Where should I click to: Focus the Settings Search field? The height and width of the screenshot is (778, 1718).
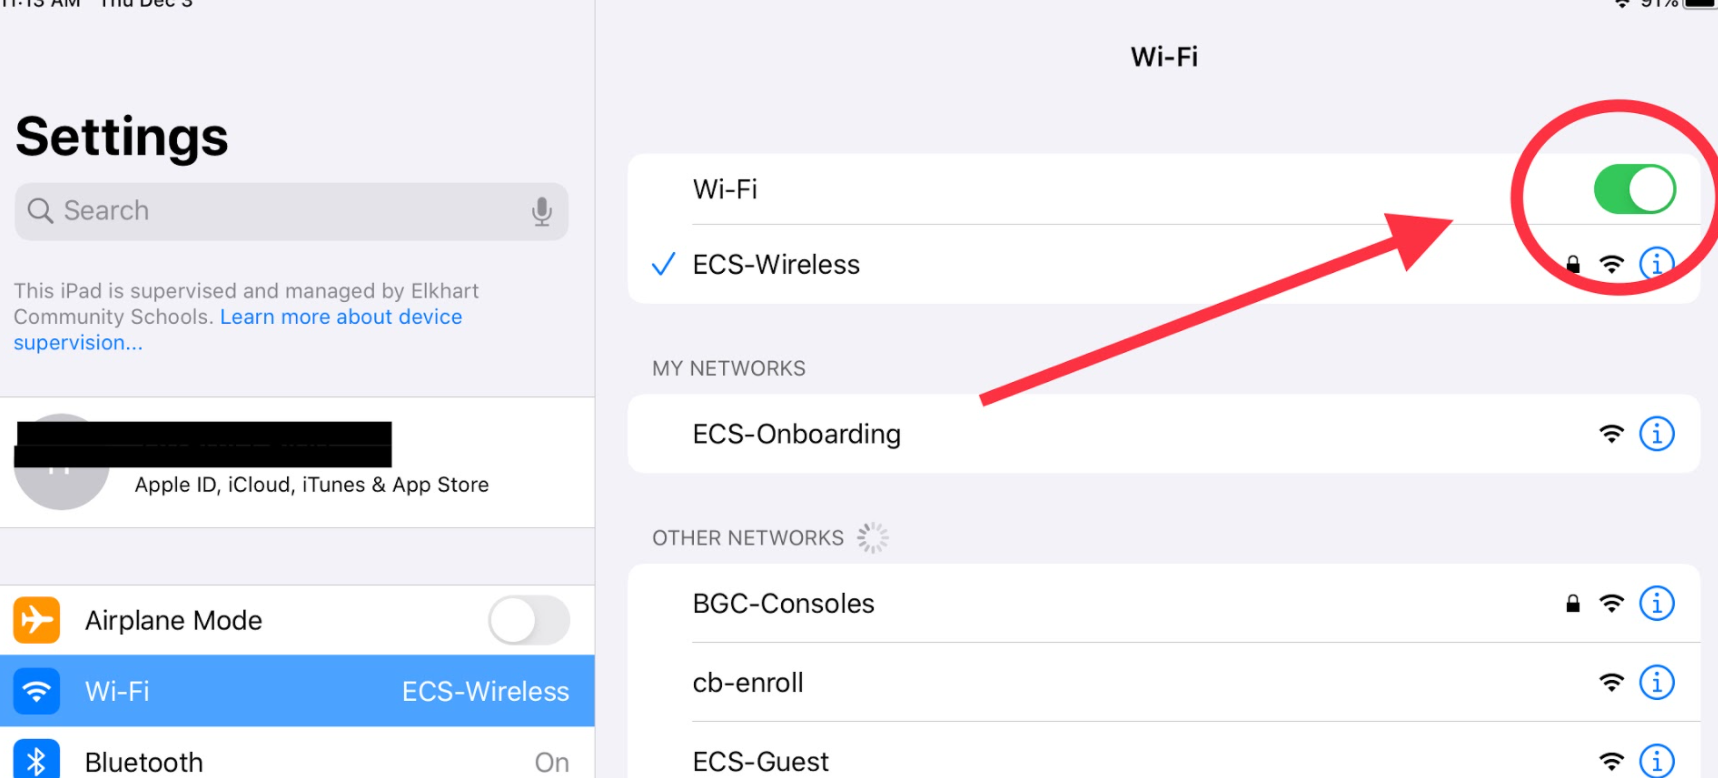click(x=291, y=211)
